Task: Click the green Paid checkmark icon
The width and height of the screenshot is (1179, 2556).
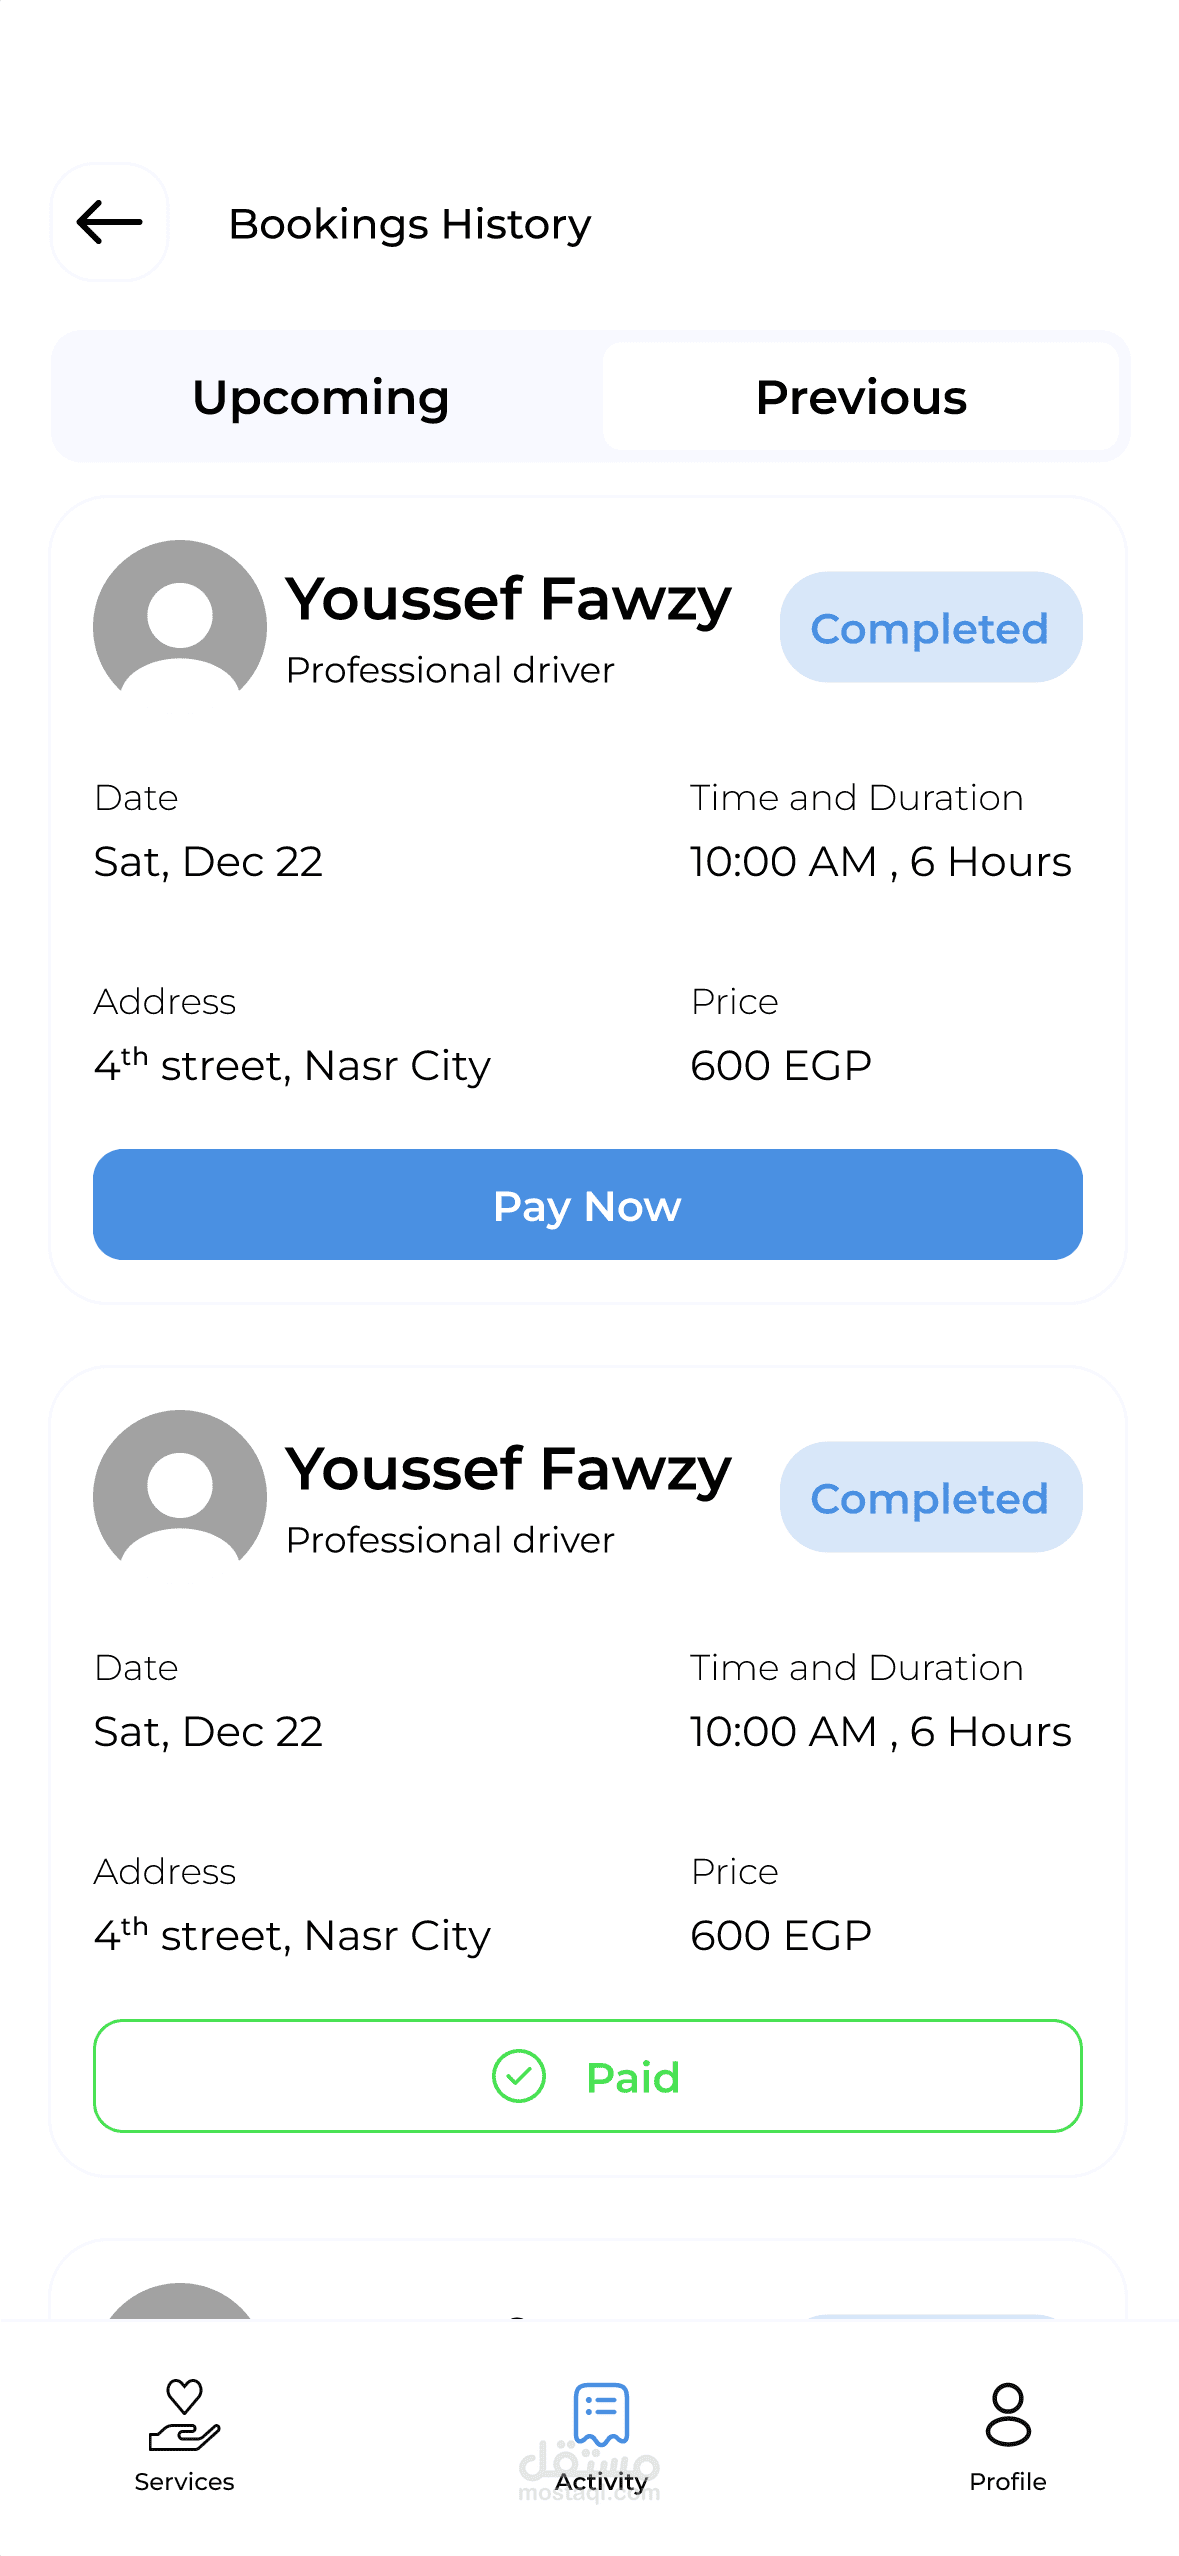Action: click(x=519, y=2076)
